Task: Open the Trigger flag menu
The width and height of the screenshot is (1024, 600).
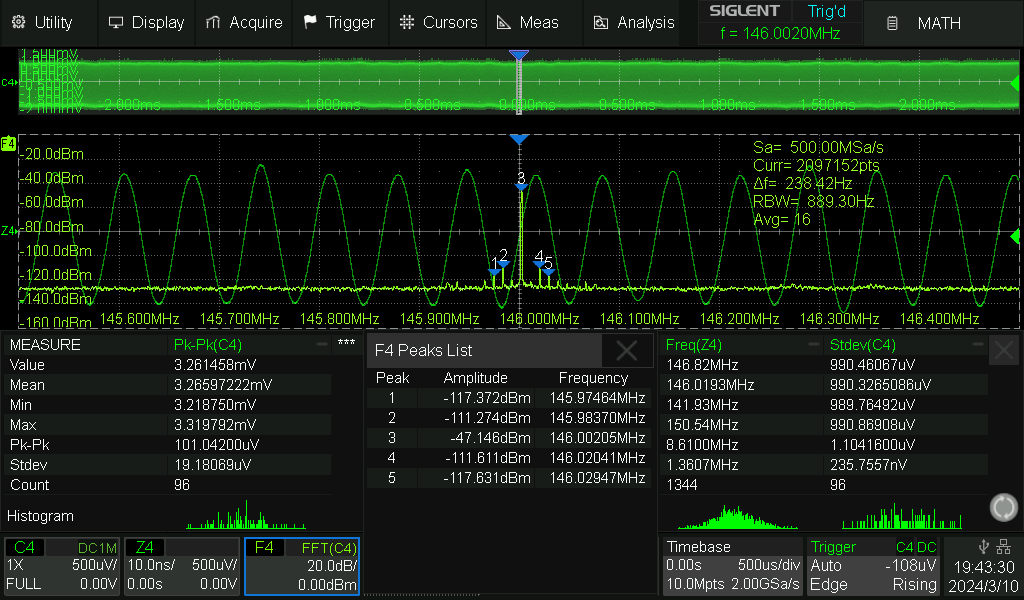Action: pos(339,22)
